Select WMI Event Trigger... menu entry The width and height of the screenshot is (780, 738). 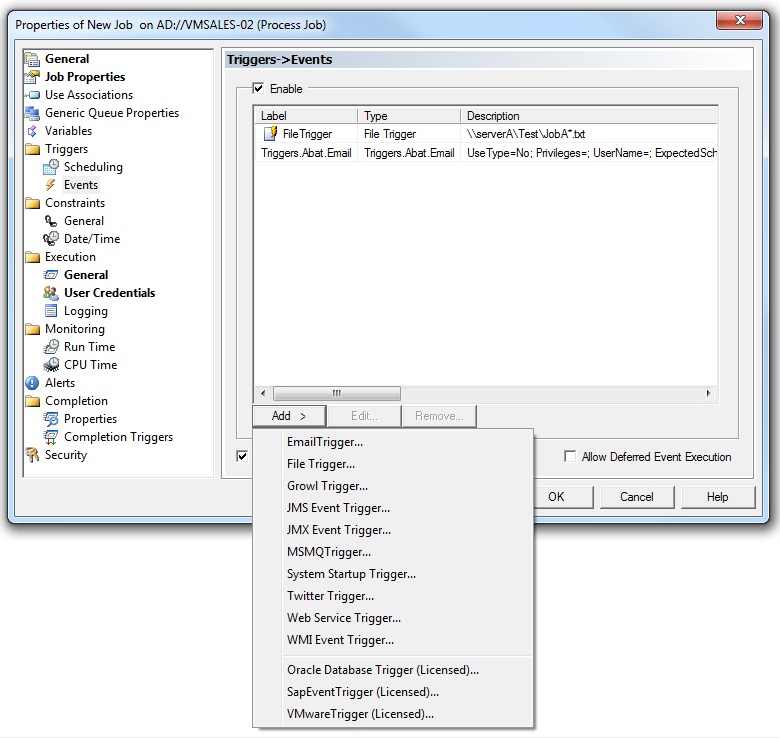(340, 640)
